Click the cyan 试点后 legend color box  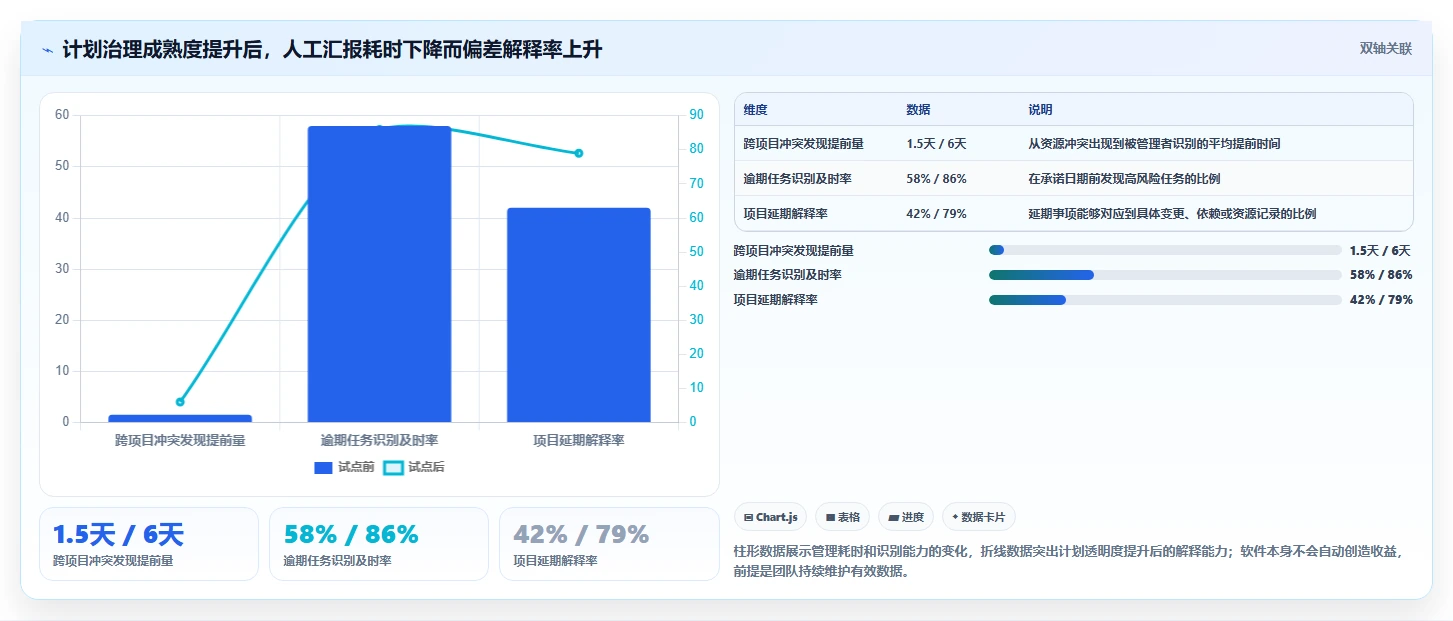pos(394,467)
